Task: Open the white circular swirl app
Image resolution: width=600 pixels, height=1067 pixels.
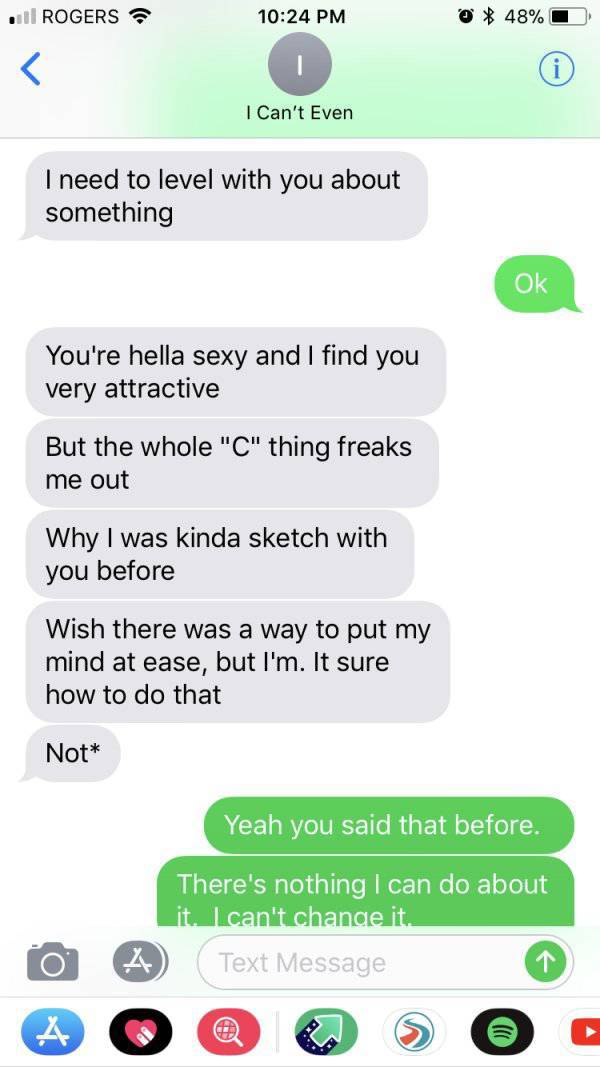Action: point(414,1032)
